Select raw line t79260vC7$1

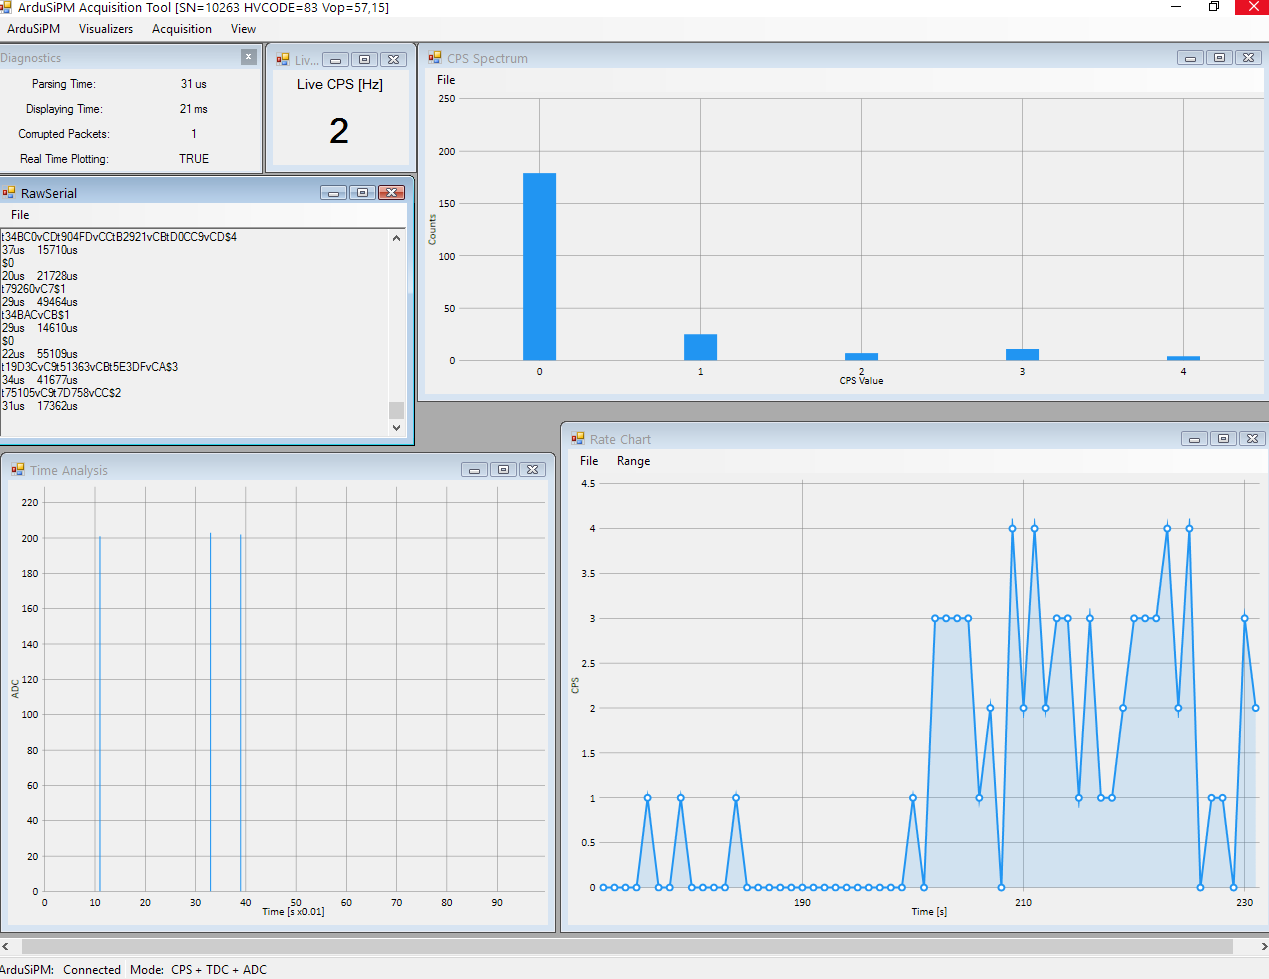[34, 289]
